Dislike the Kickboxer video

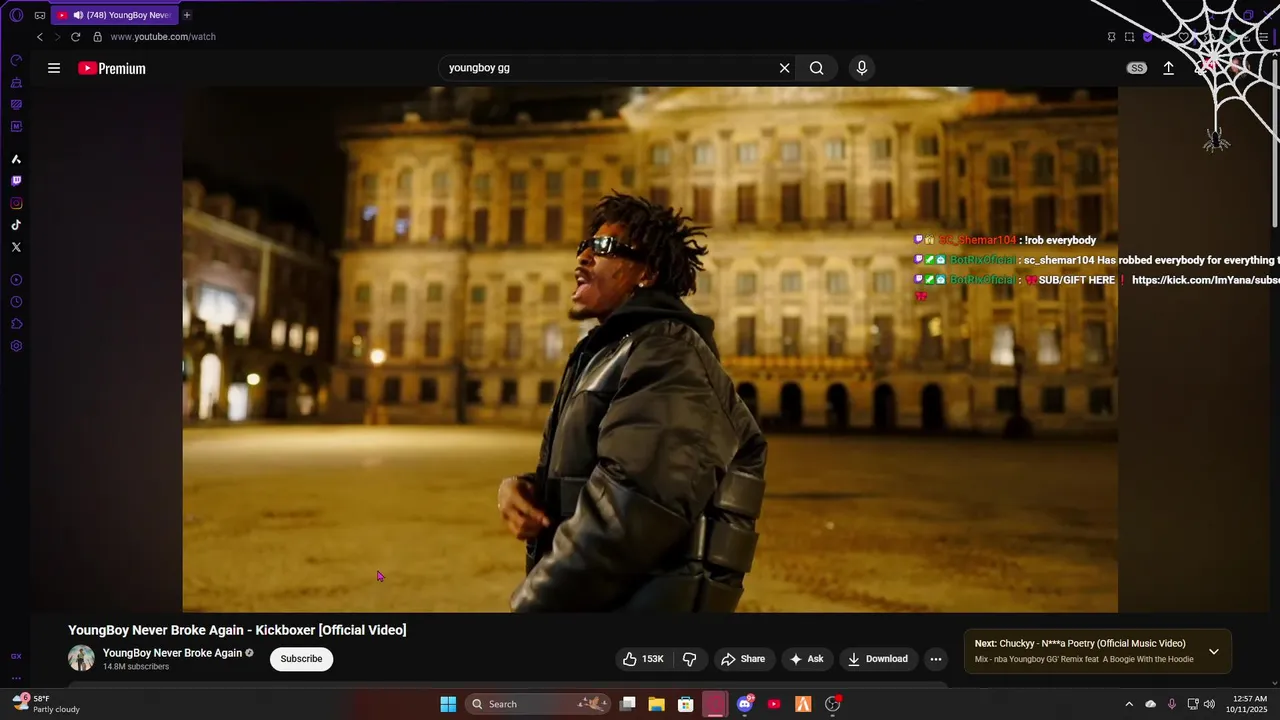click(689, 659)
